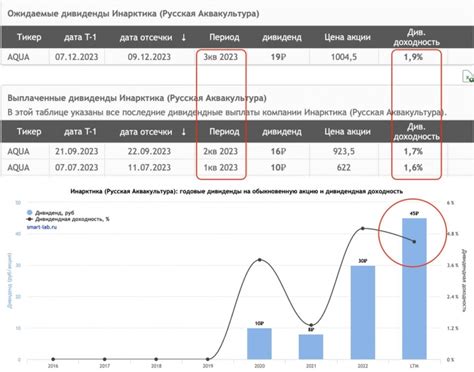Click the 'Ожидаемые дивиденды Инарктика' heading

(133, 14)
